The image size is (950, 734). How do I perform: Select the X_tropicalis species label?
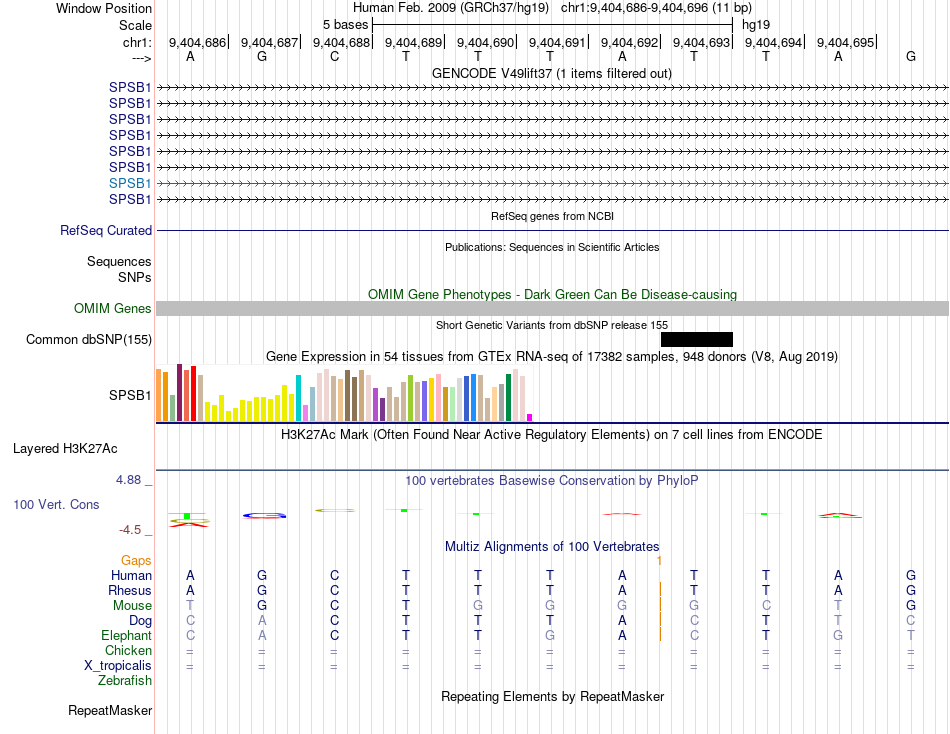118,666
